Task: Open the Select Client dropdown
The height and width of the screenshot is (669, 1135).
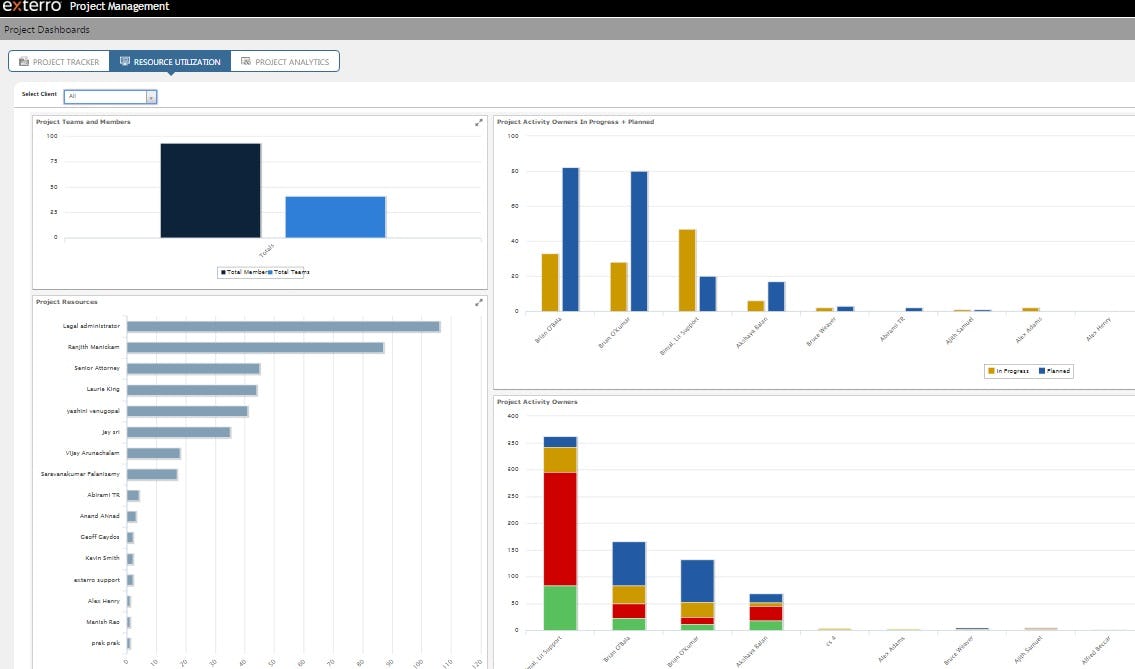Action: pyautogui.click(x=152, y=95)
